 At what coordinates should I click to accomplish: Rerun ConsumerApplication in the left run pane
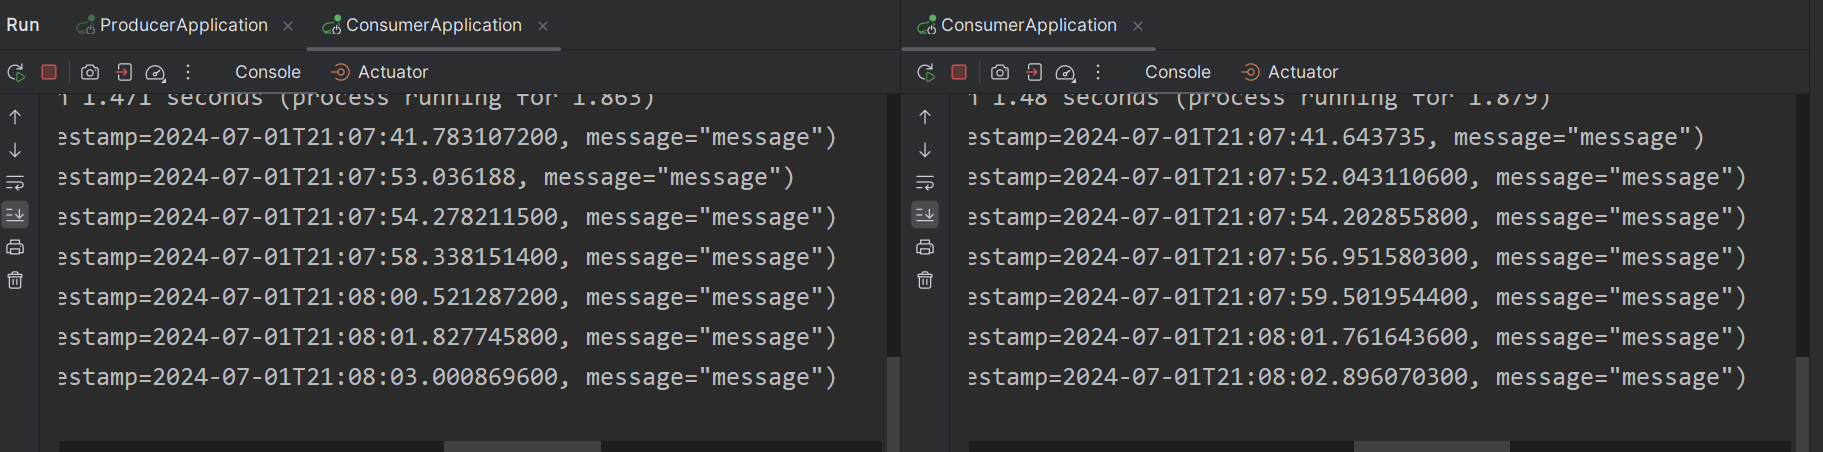16,72
